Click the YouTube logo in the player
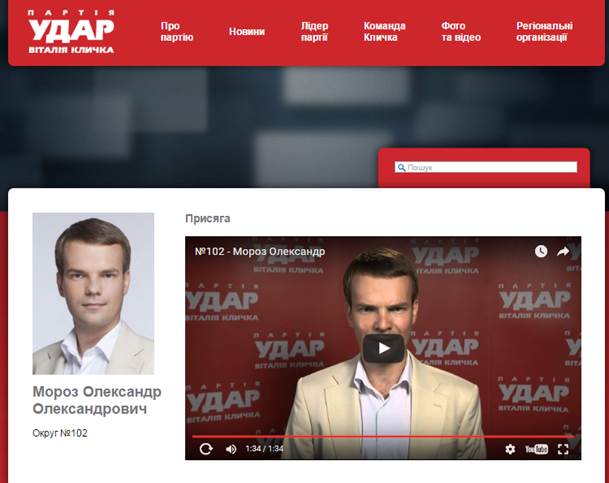The width and height of the screenshot is (609, 483). coord(536,449)
